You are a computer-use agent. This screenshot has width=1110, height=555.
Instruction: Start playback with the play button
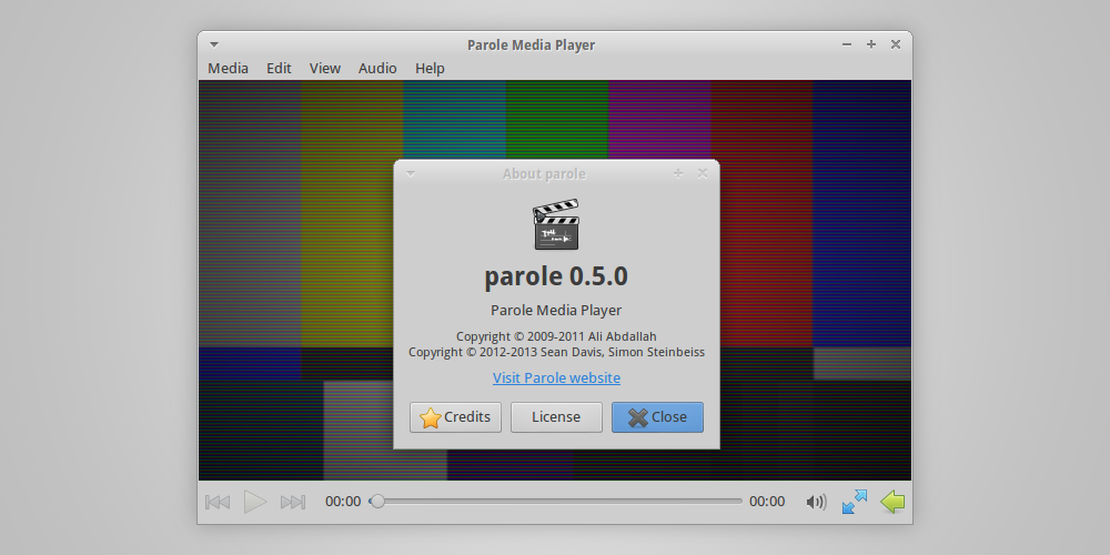point(255,502)
